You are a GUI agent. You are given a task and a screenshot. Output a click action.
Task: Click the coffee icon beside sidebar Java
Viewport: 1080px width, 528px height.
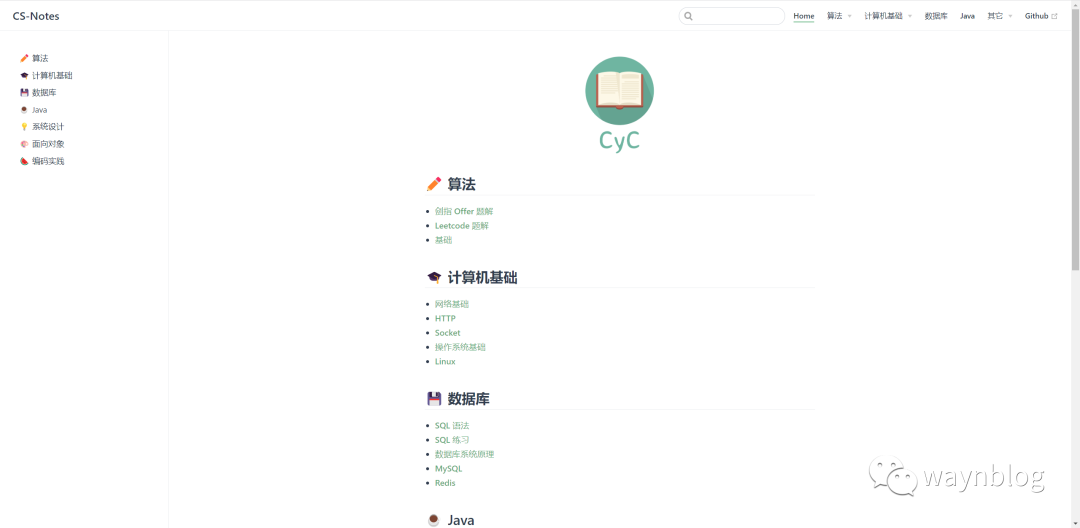pyautogui.click(x=25, y=109)
